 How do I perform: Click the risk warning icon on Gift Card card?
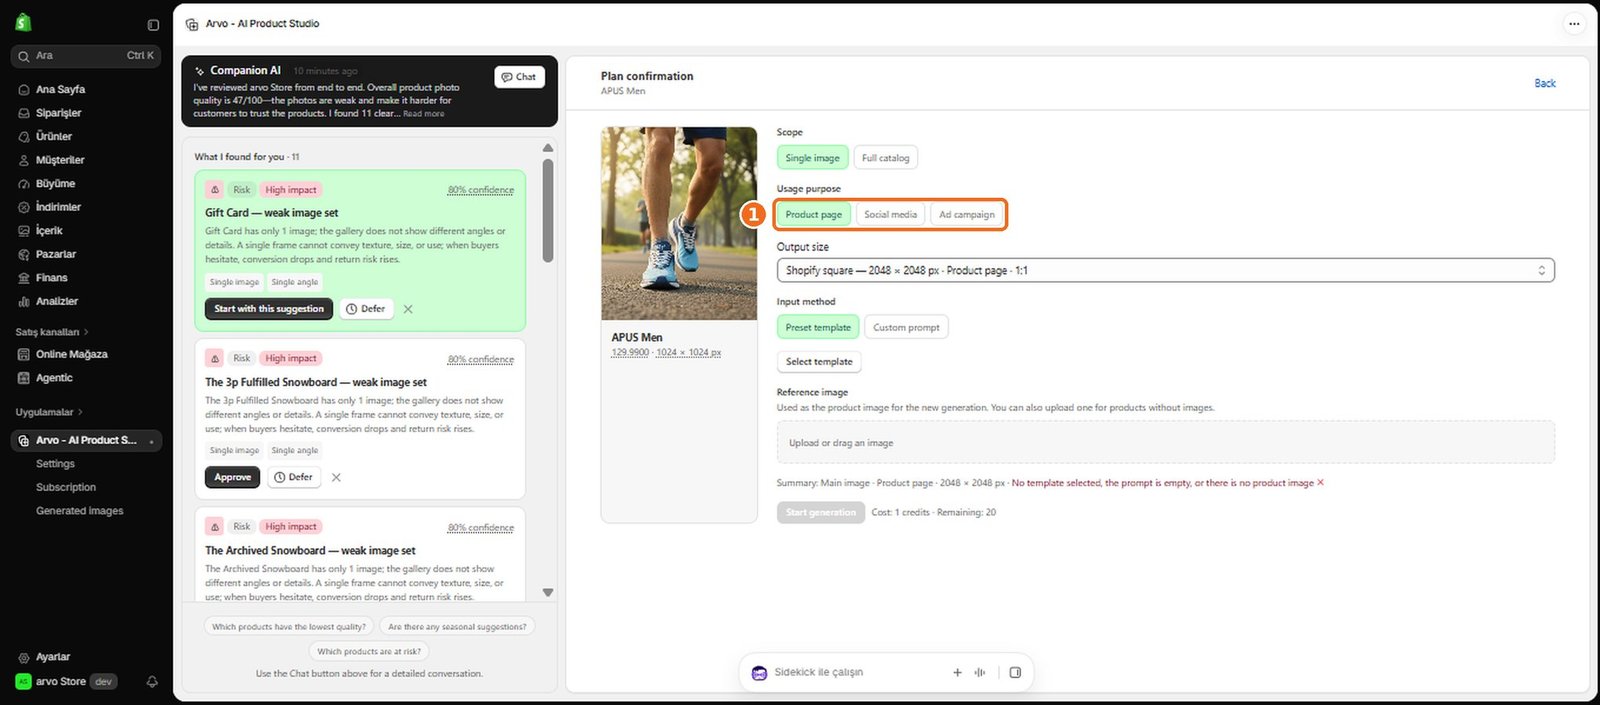tap(215, 190)
